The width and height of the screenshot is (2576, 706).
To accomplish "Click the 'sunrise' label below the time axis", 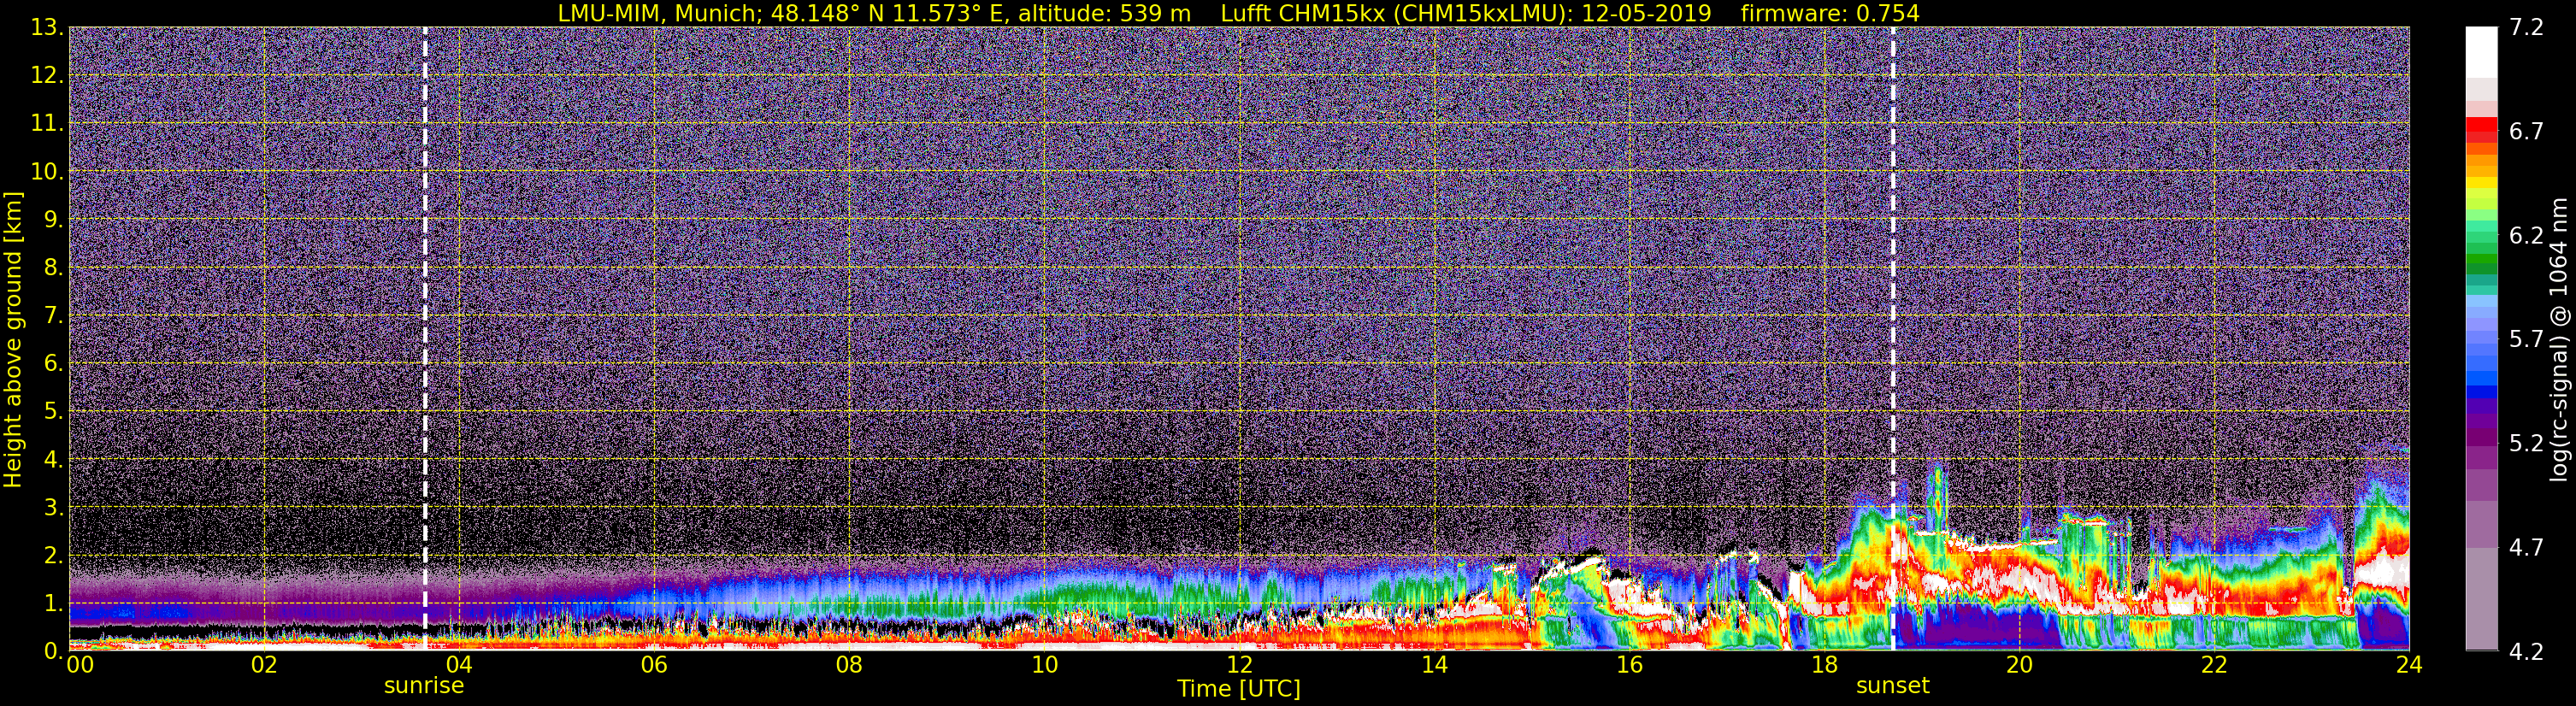I will 424,686.
